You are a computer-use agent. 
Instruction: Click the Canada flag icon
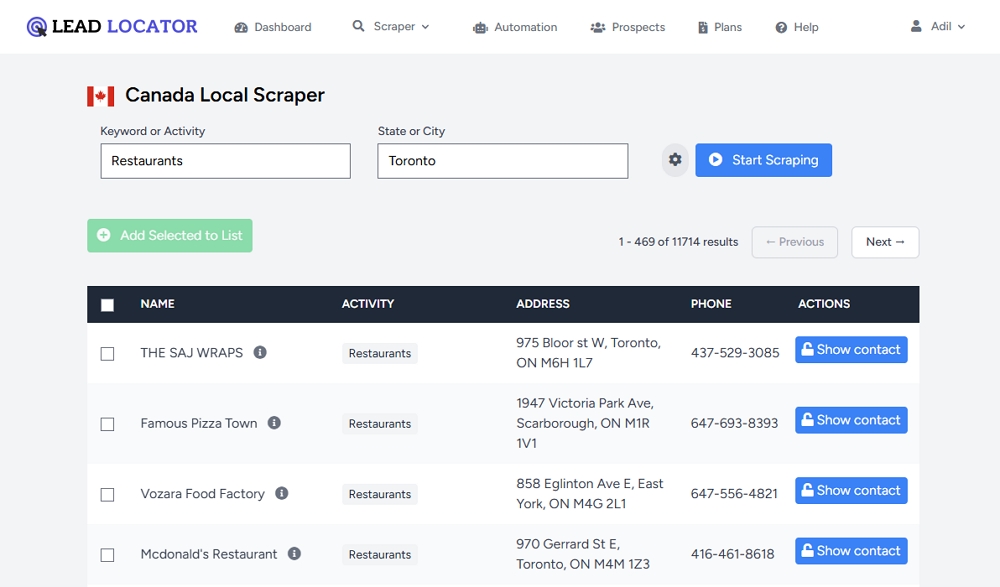[100, 96]
